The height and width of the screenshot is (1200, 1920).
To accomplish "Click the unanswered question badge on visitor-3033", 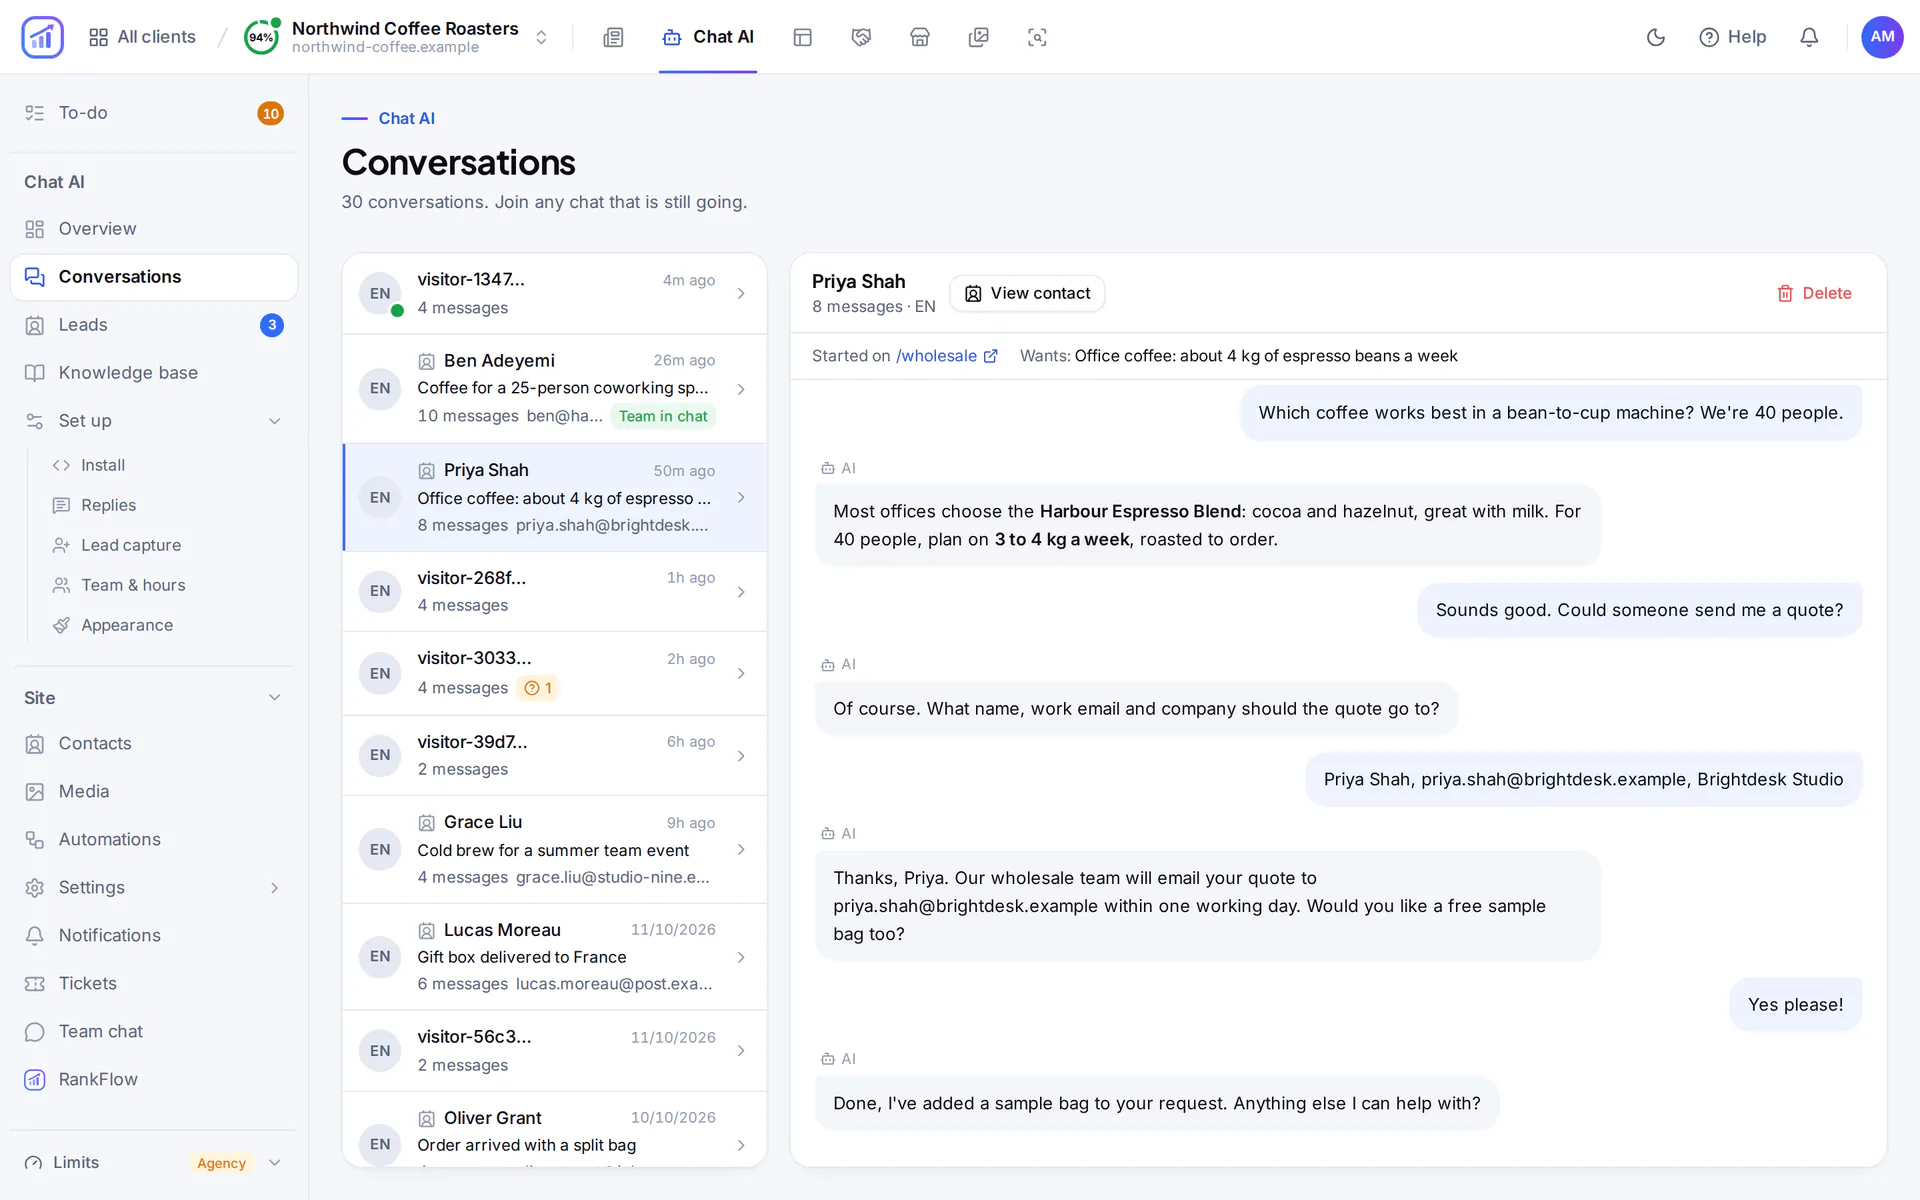I will tap(538, 688).
